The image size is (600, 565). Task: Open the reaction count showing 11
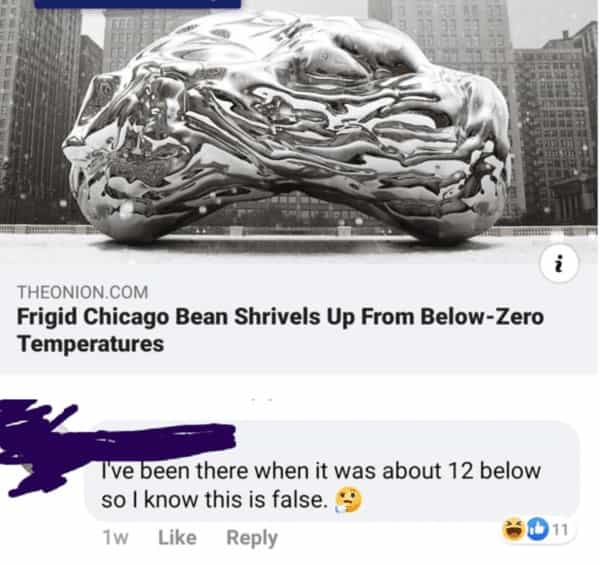click(x=561, y=530)
